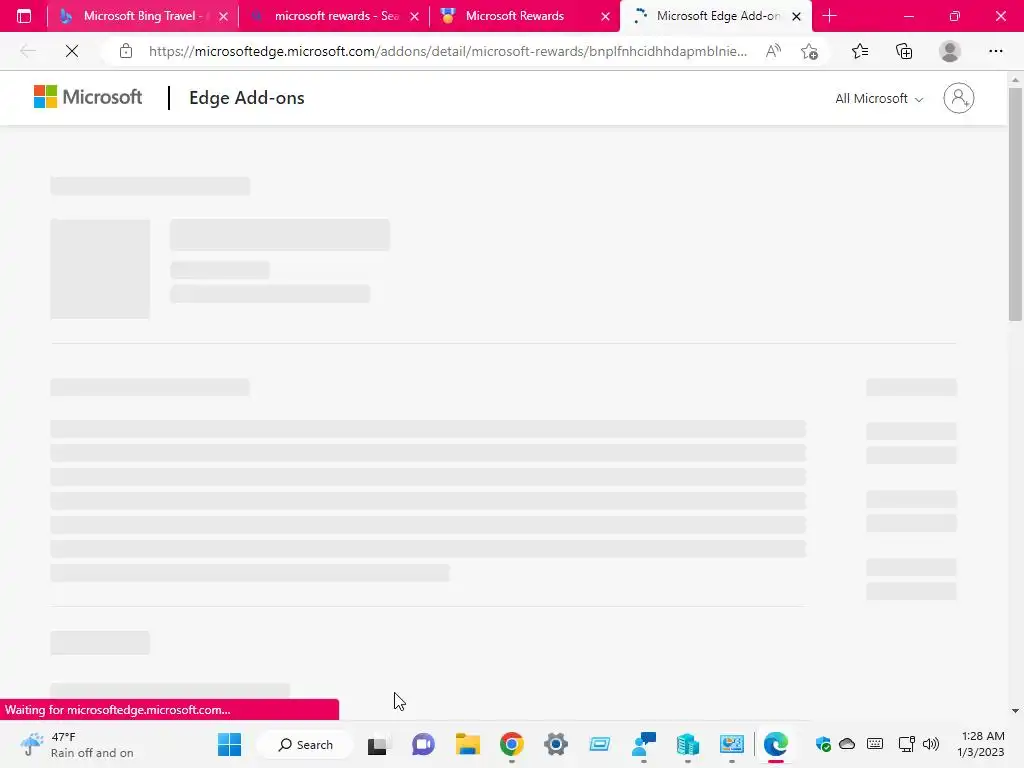
Task: Close the Microsoft Rewards tab
Action: tap(605, 16)
